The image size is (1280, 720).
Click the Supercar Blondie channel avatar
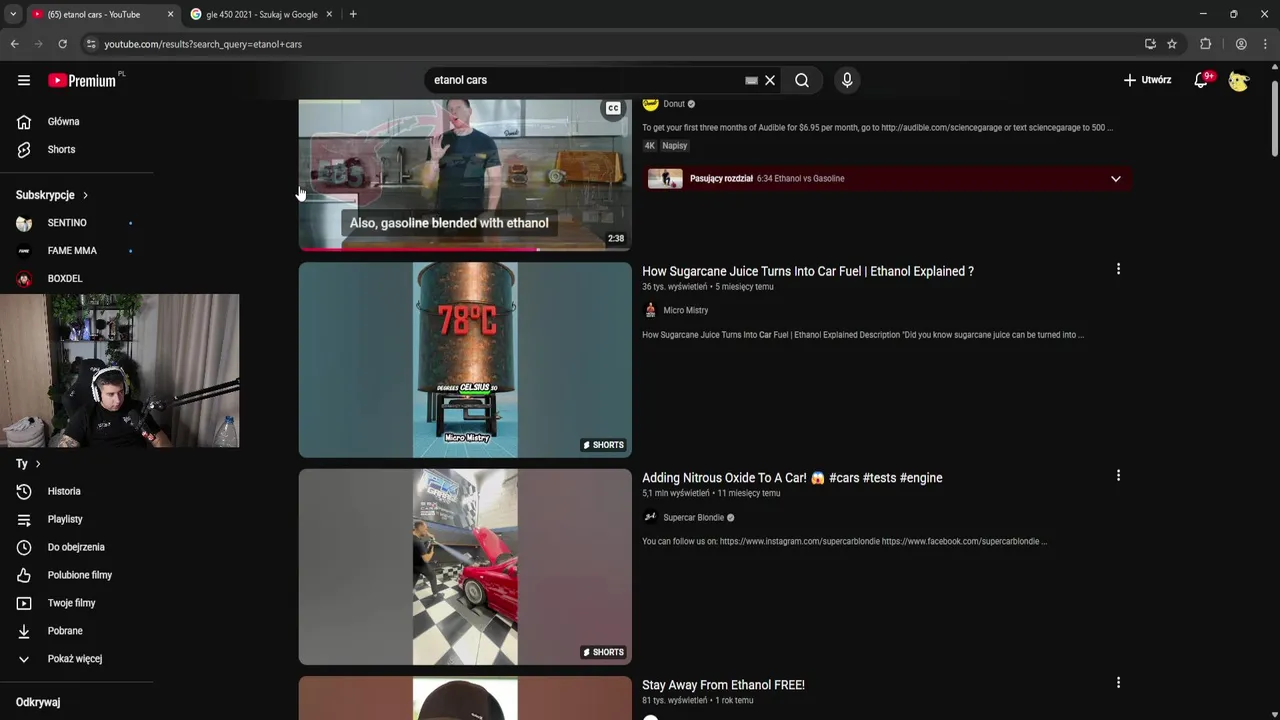[650, 518]
